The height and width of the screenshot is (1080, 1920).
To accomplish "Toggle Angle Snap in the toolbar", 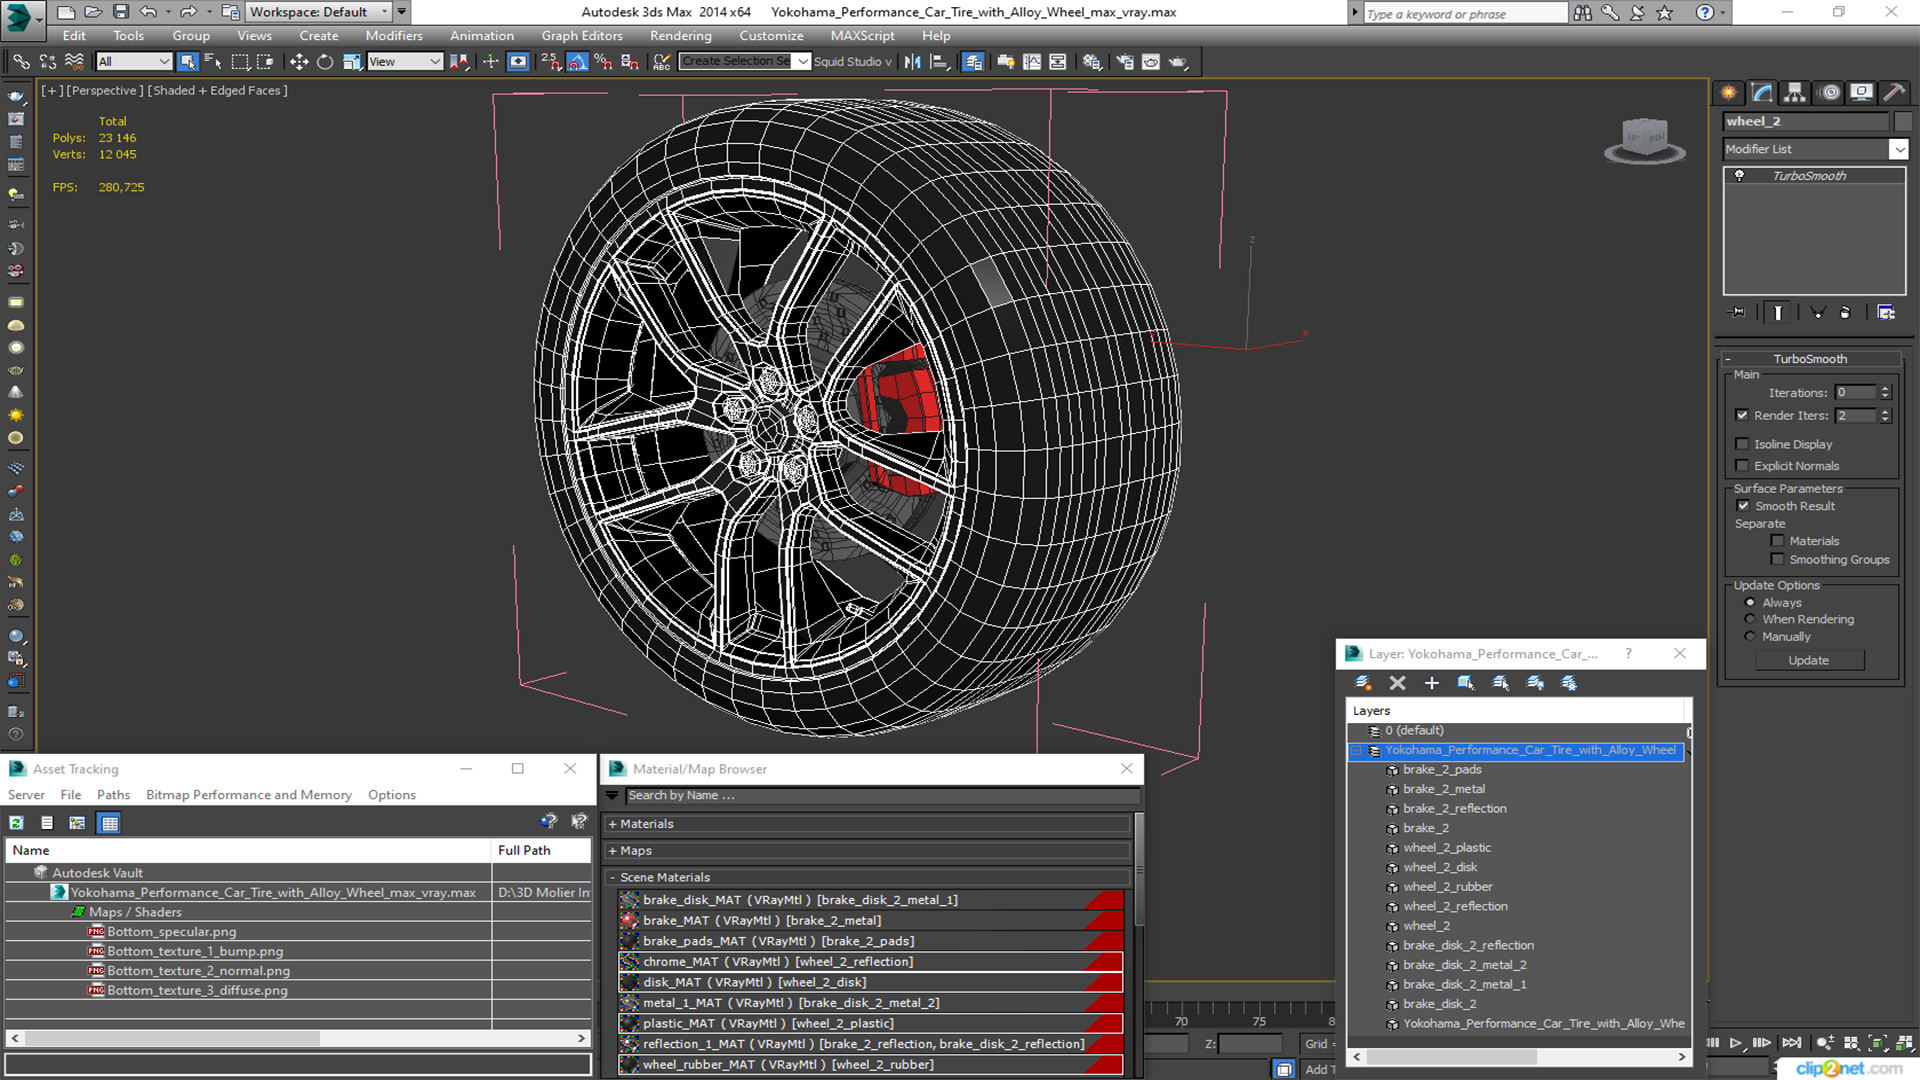I will click(x=577, y=62).
